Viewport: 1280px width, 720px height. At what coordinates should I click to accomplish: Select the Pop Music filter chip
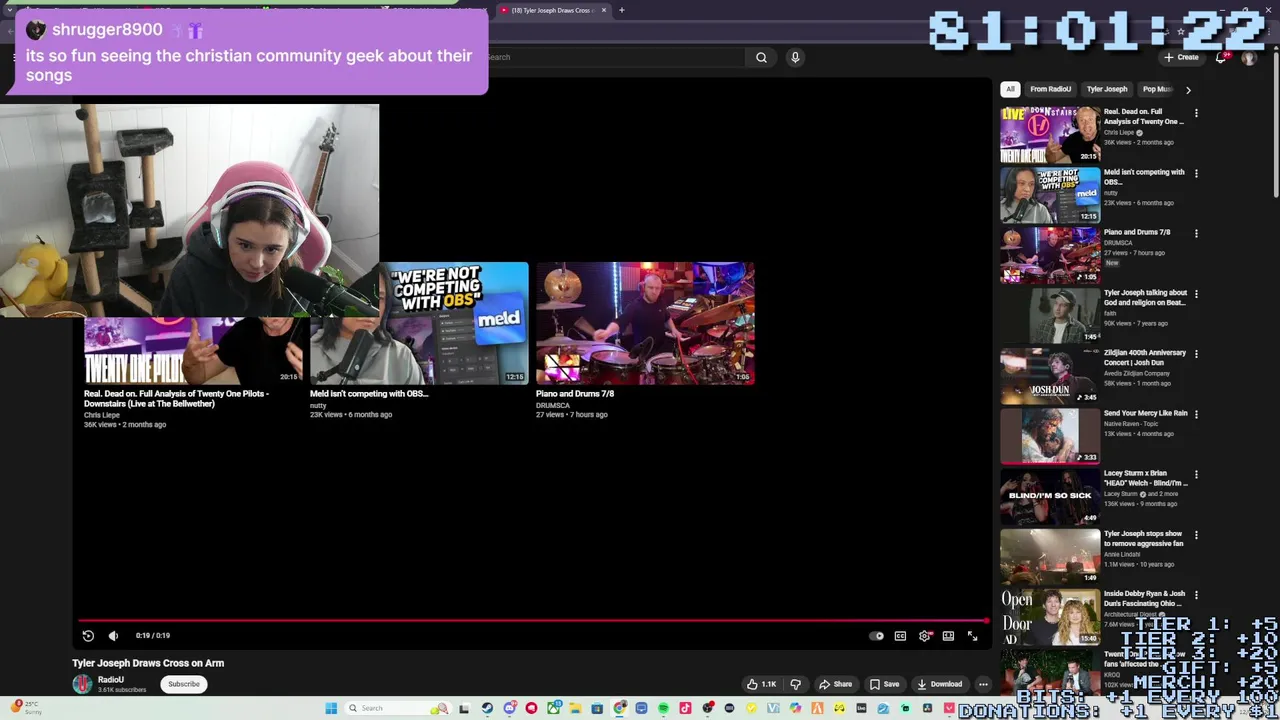(x=1156, y=89)
